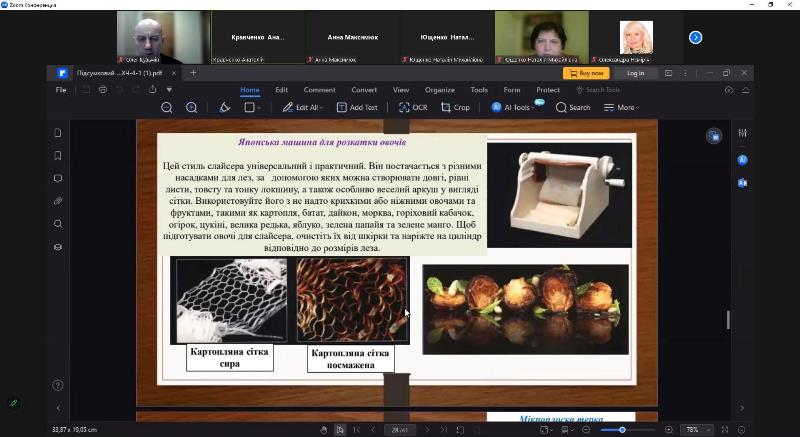Click the page number field showing 28
This screenshot has width=800, height=437.
point(400,430)
